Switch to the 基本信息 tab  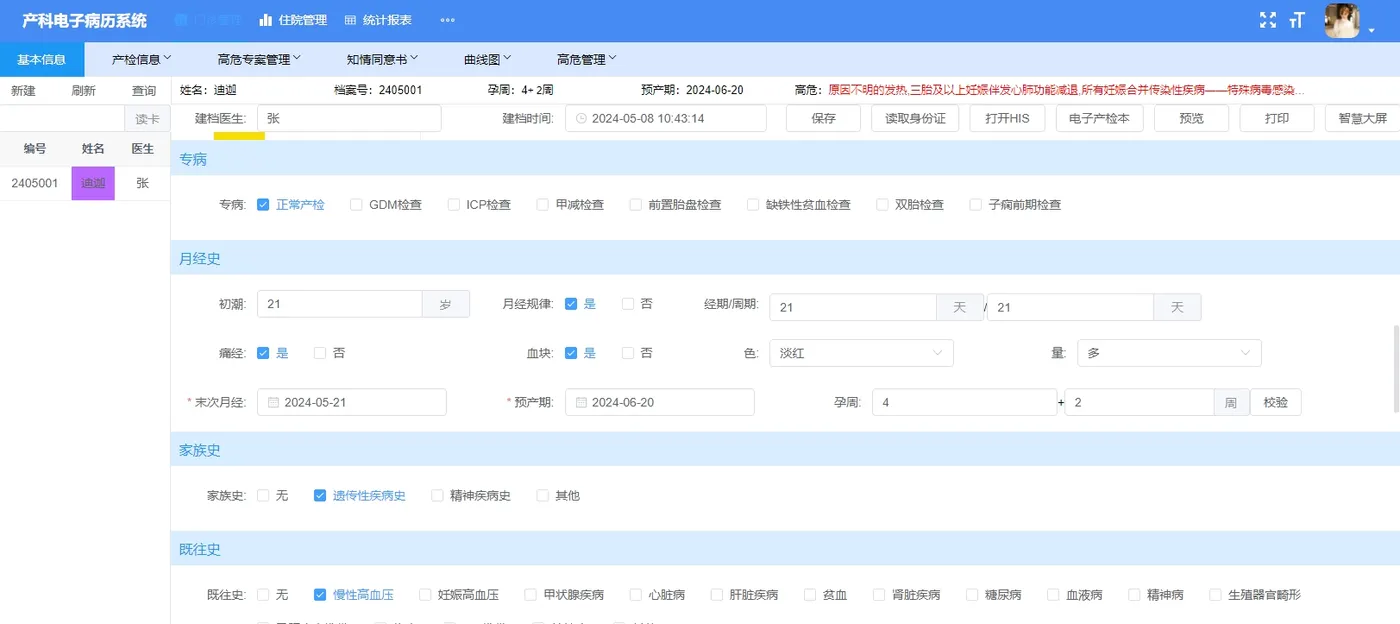pyautogui.click(x=42, y=59)
